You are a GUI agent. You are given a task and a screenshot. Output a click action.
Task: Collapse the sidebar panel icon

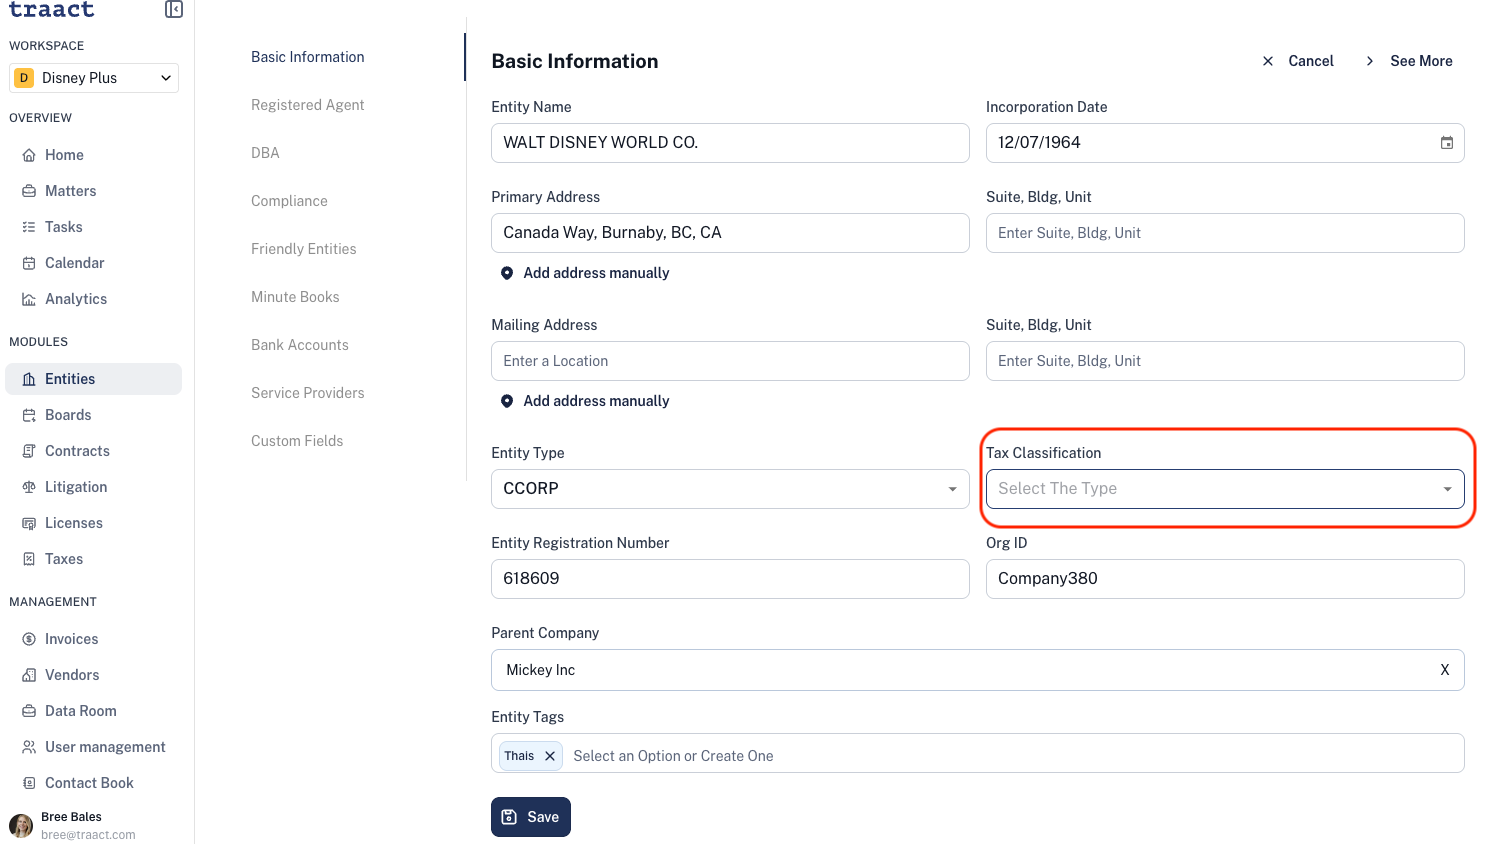point(174,9)
